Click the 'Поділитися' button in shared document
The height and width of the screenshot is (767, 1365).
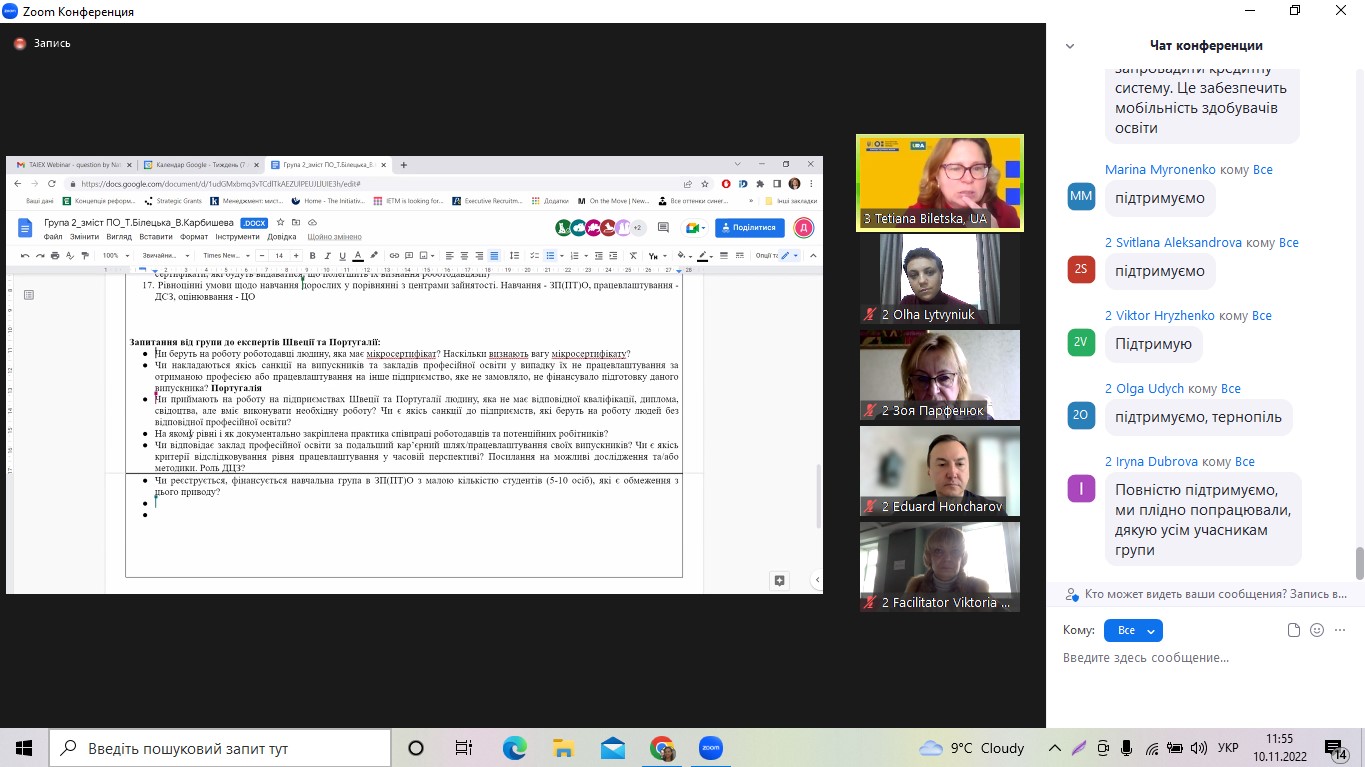[x=750, y=228]
